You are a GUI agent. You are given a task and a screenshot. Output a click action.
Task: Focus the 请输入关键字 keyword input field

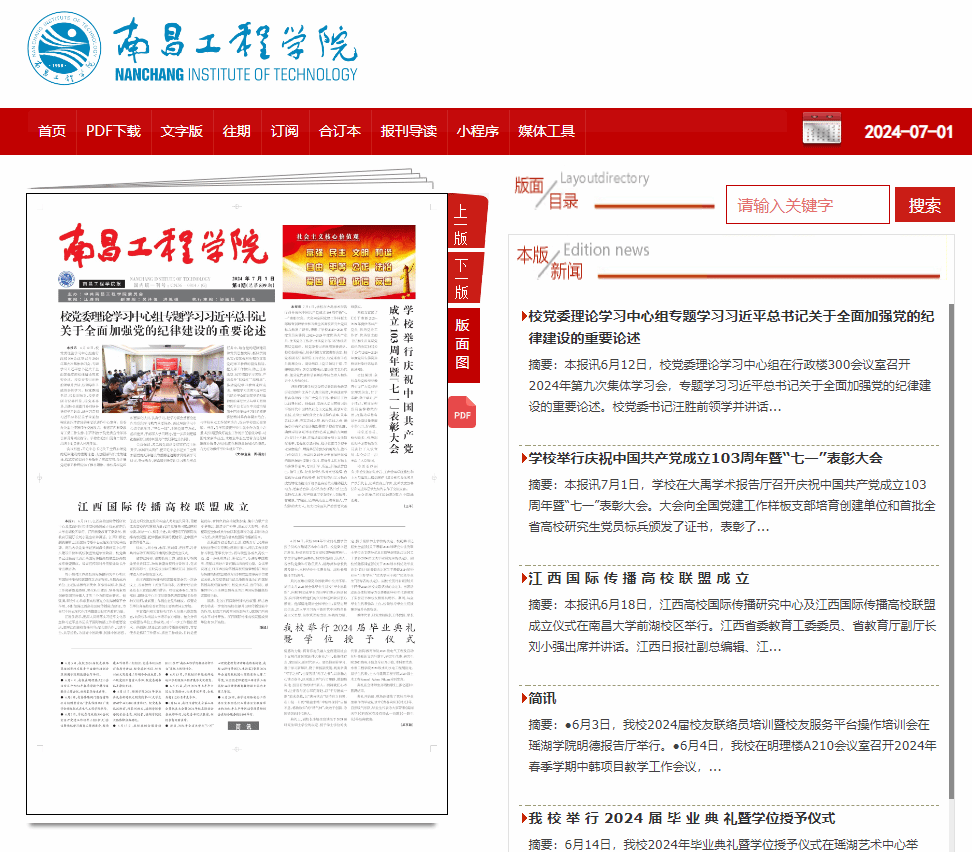(x=808, y=205)
